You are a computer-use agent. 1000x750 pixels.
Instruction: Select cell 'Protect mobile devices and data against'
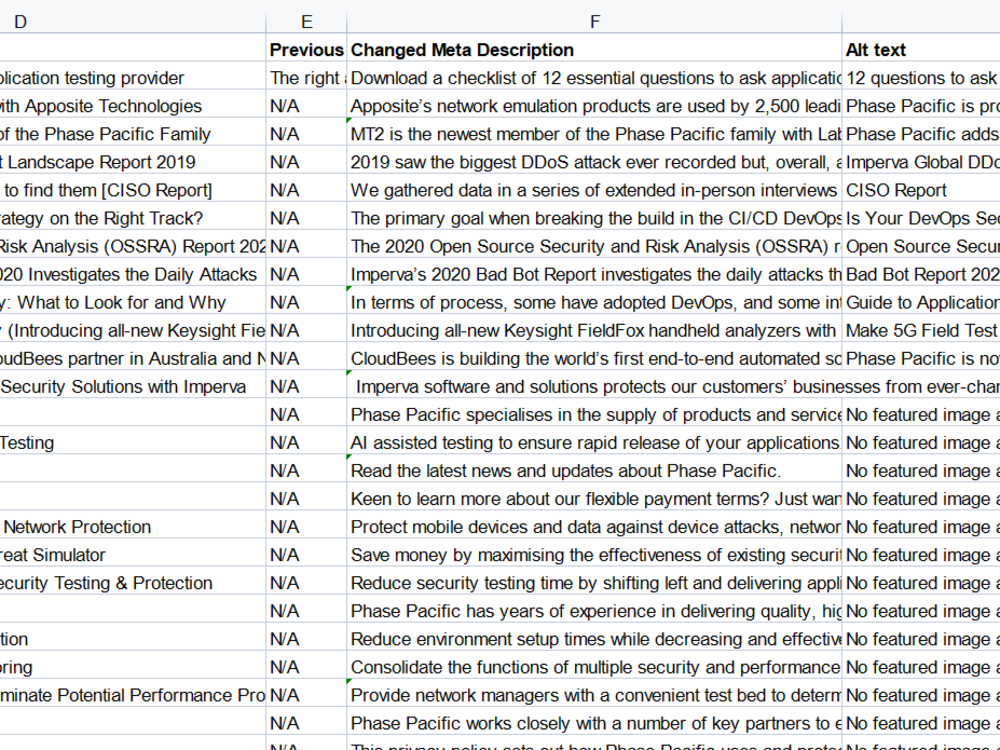pyautogui.click(x=594, y=527)
